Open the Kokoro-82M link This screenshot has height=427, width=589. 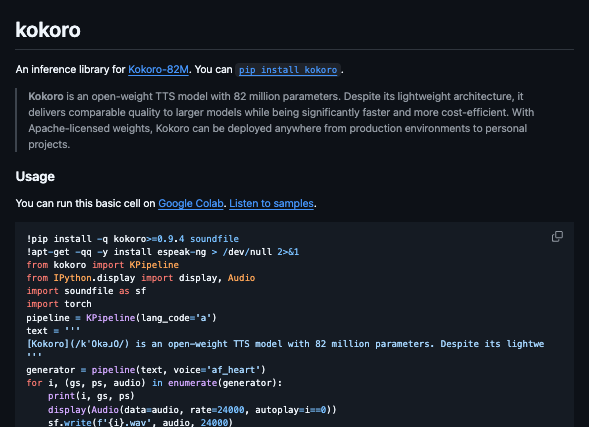158,69
